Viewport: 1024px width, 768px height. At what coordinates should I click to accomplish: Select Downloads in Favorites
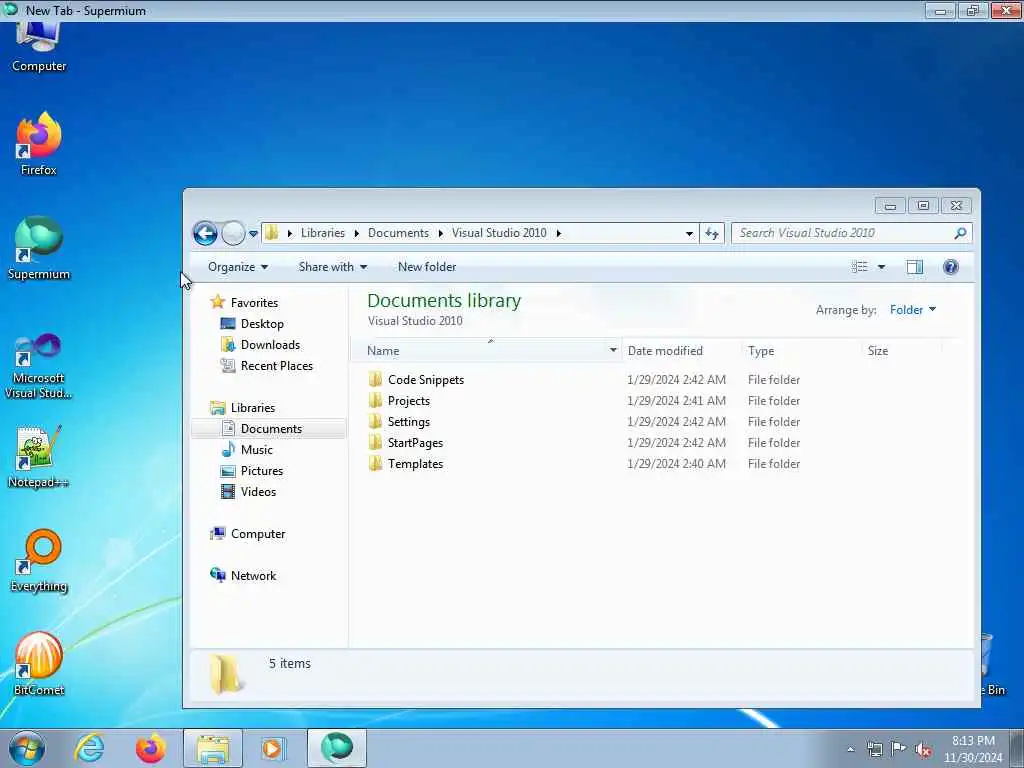coord(270,344)
